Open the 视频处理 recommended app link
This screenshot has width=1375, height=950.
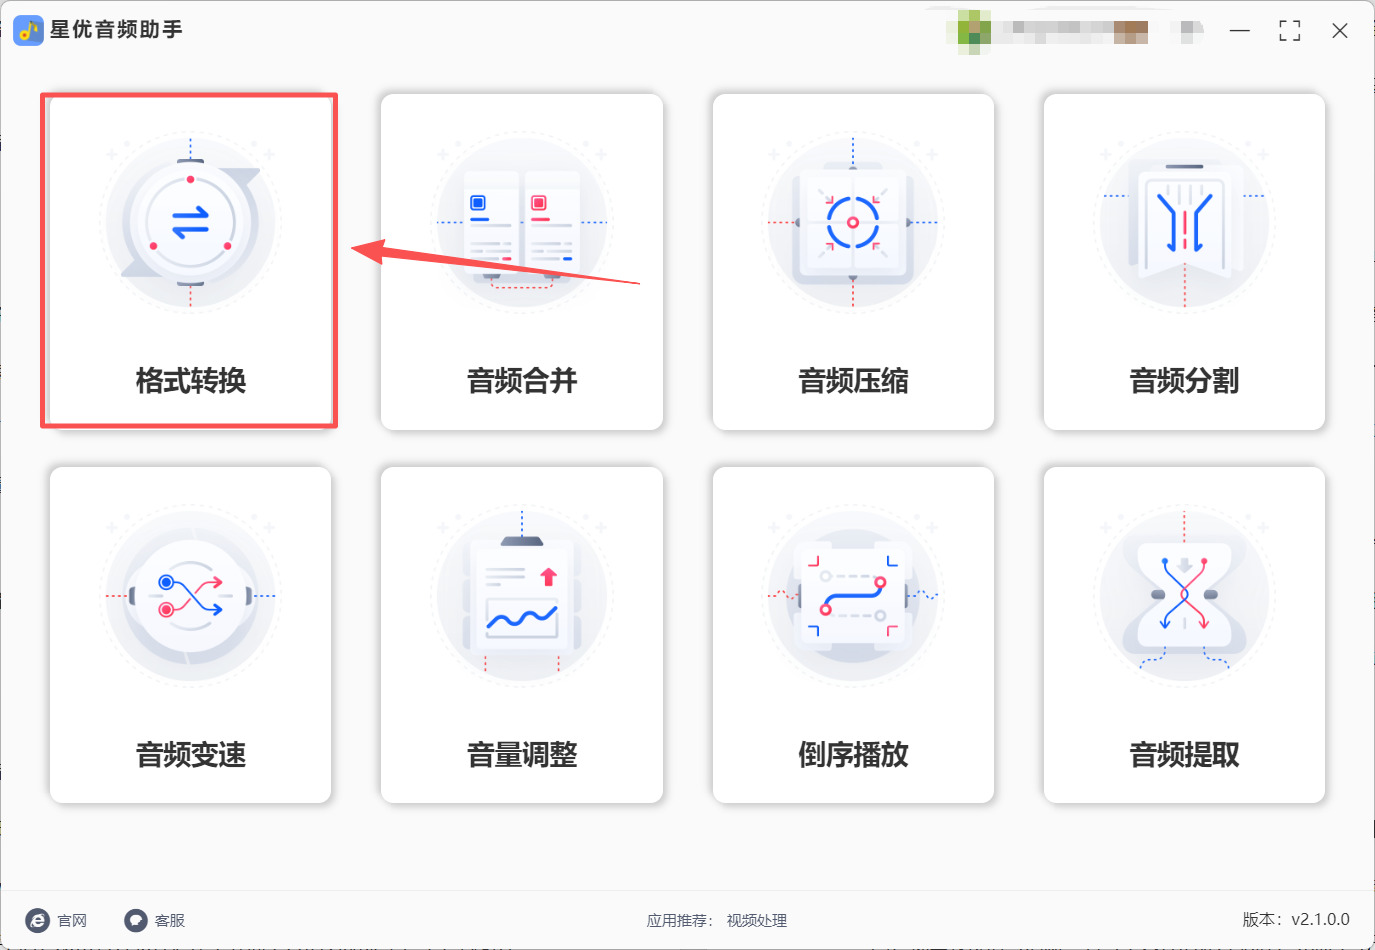coord(757,921)
